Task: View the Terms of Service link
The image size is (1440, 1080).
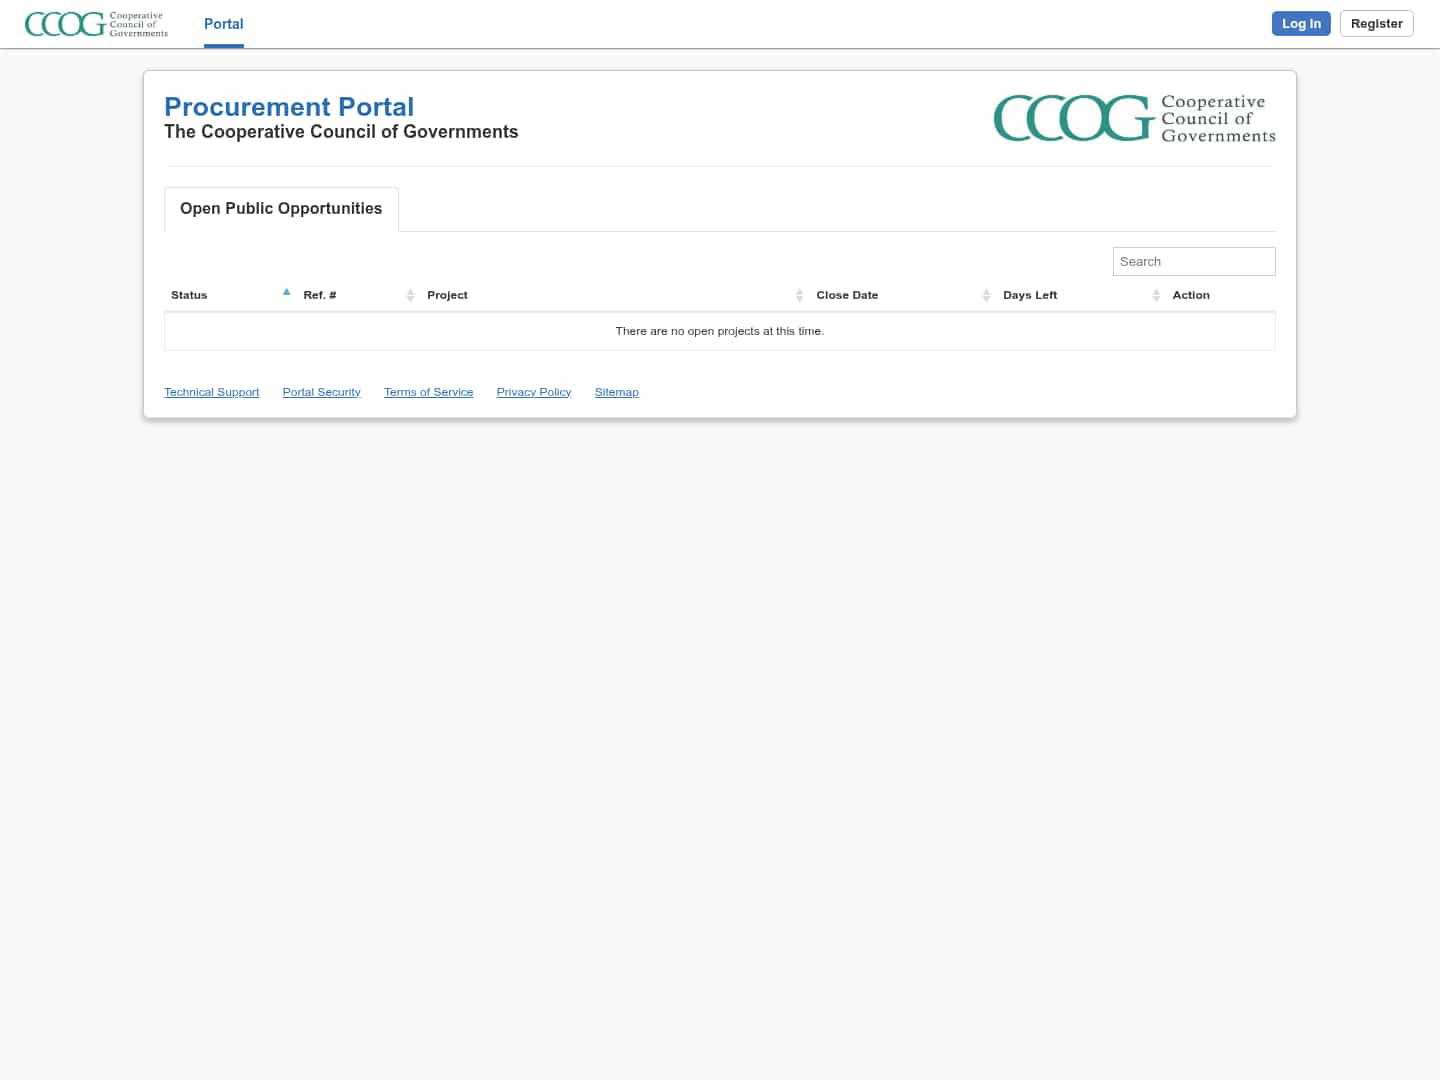Action: 428,392
